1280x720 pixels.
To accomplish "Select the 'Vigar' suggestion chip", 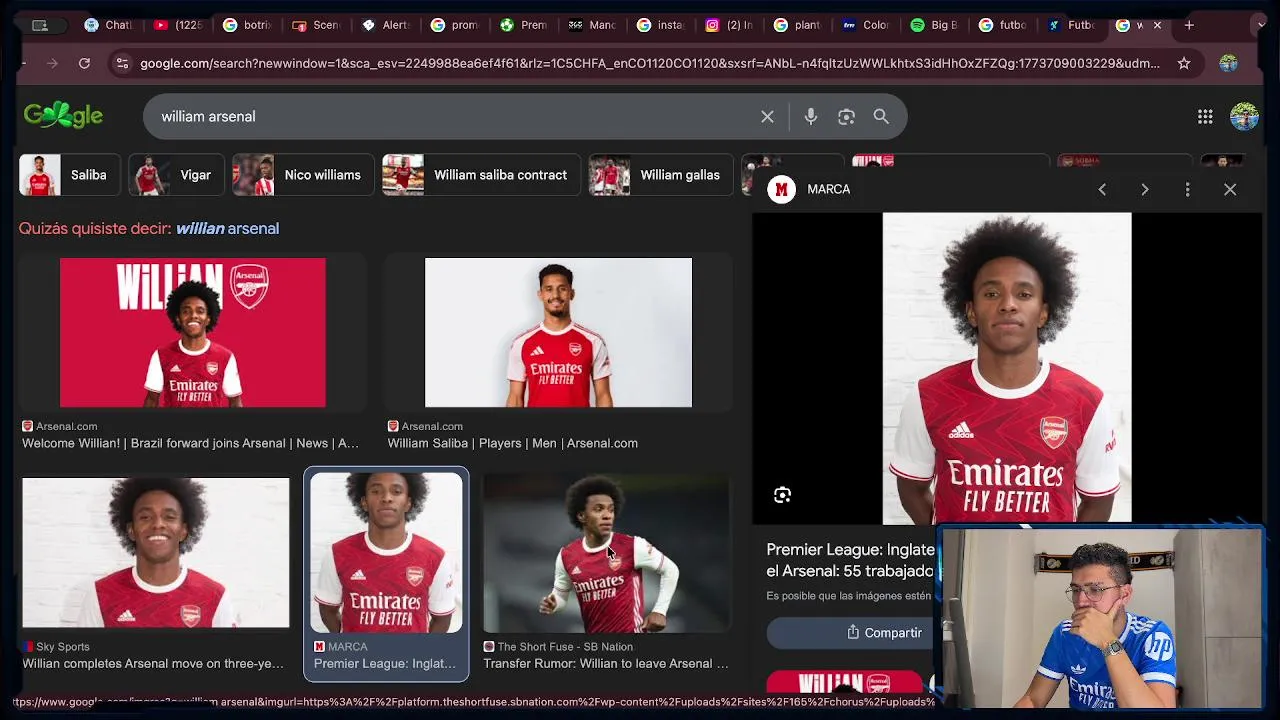I will [x=176, y=175].
